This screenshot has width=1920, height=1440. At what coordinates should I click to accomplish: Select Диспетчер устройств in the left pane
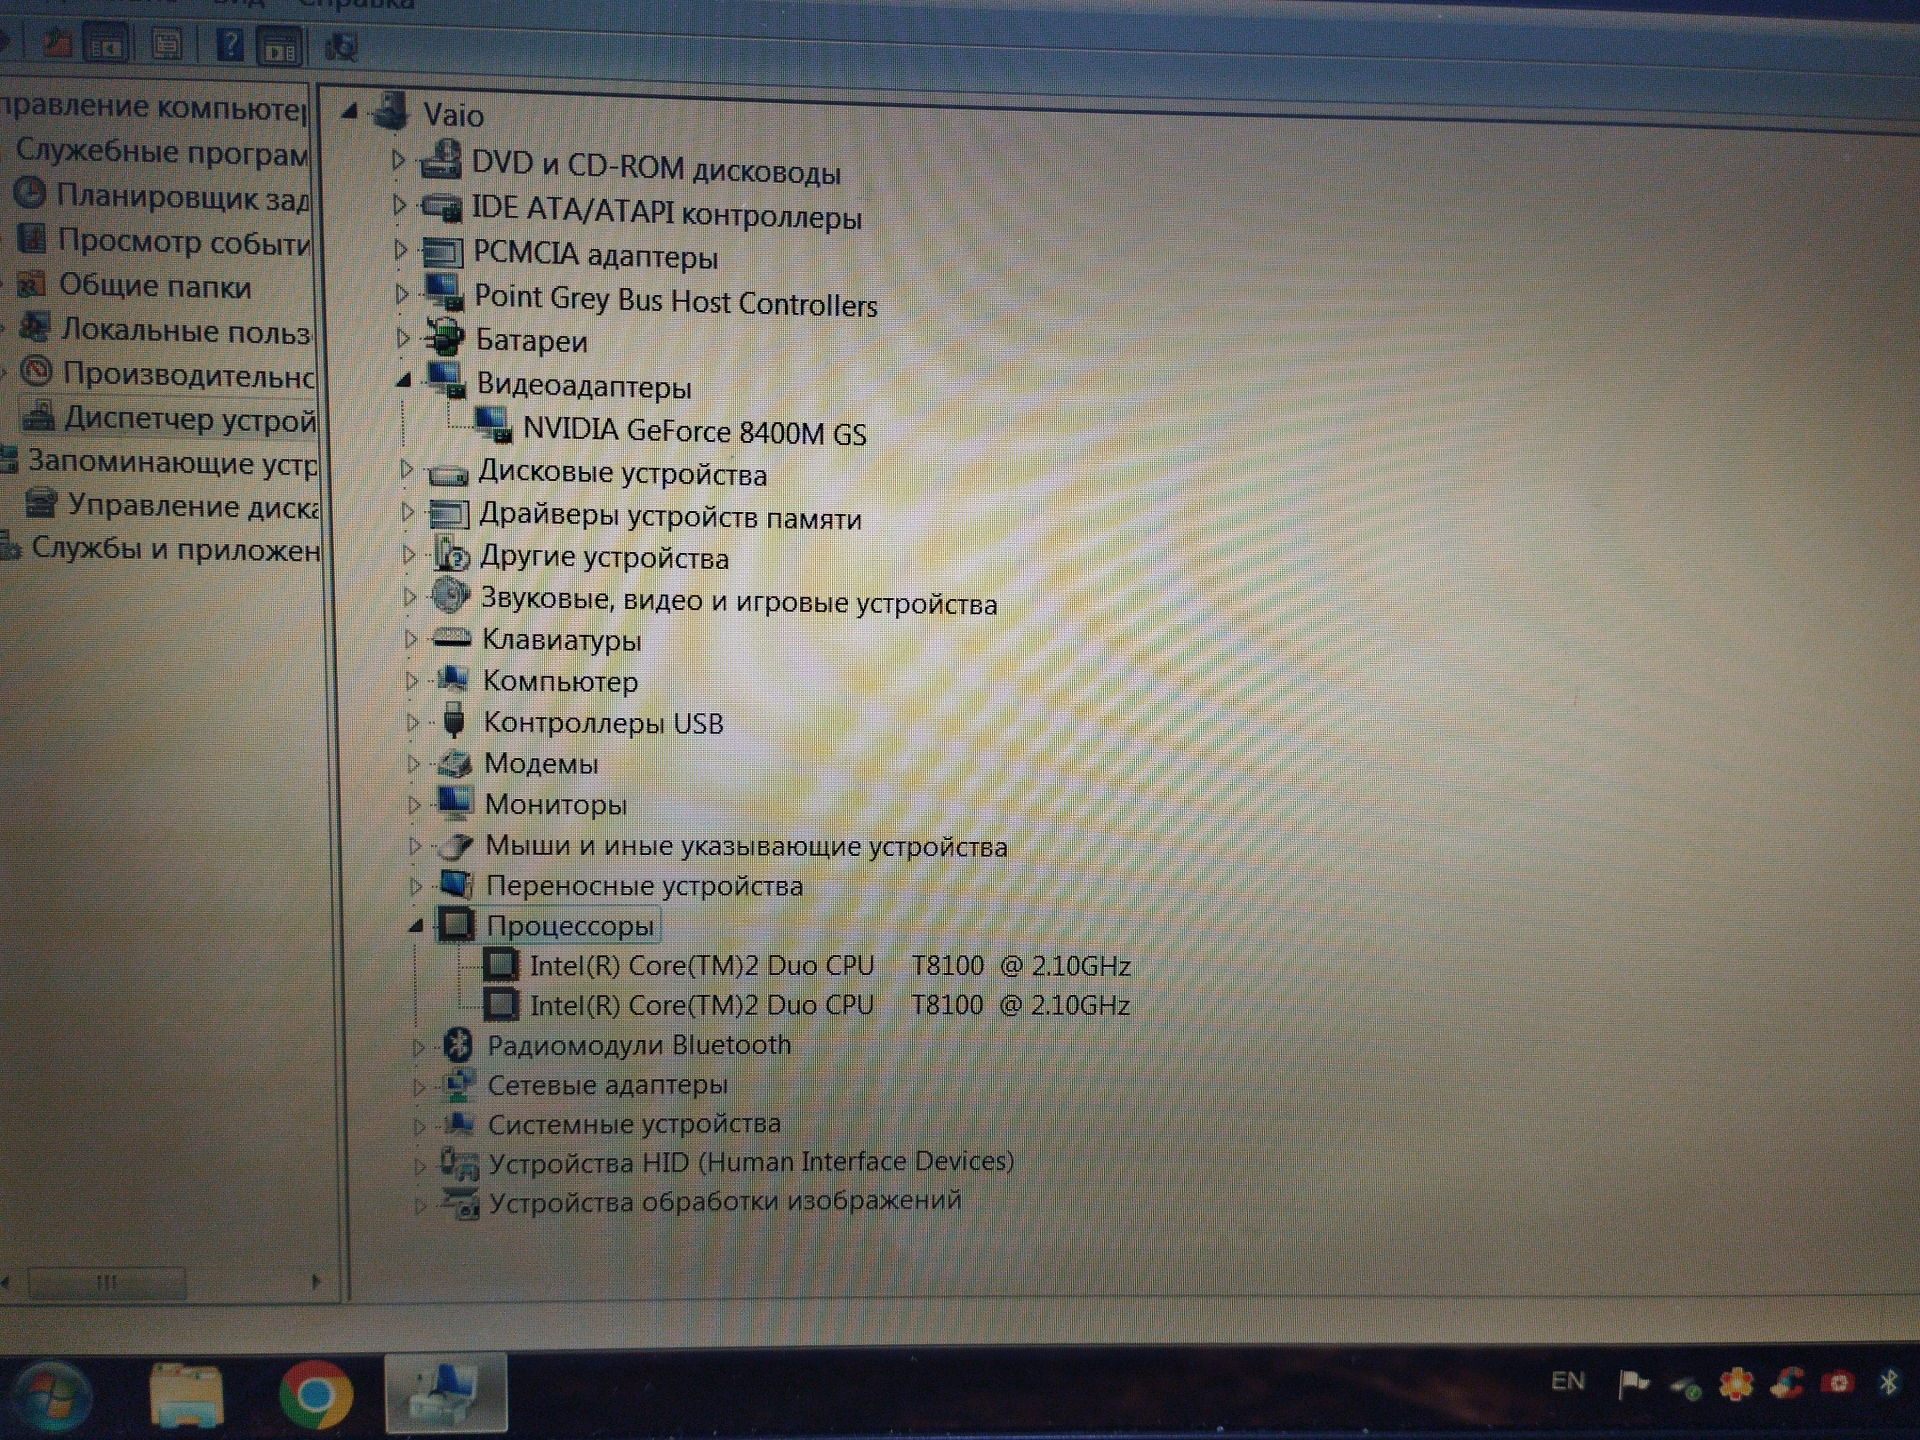[190, 418]
